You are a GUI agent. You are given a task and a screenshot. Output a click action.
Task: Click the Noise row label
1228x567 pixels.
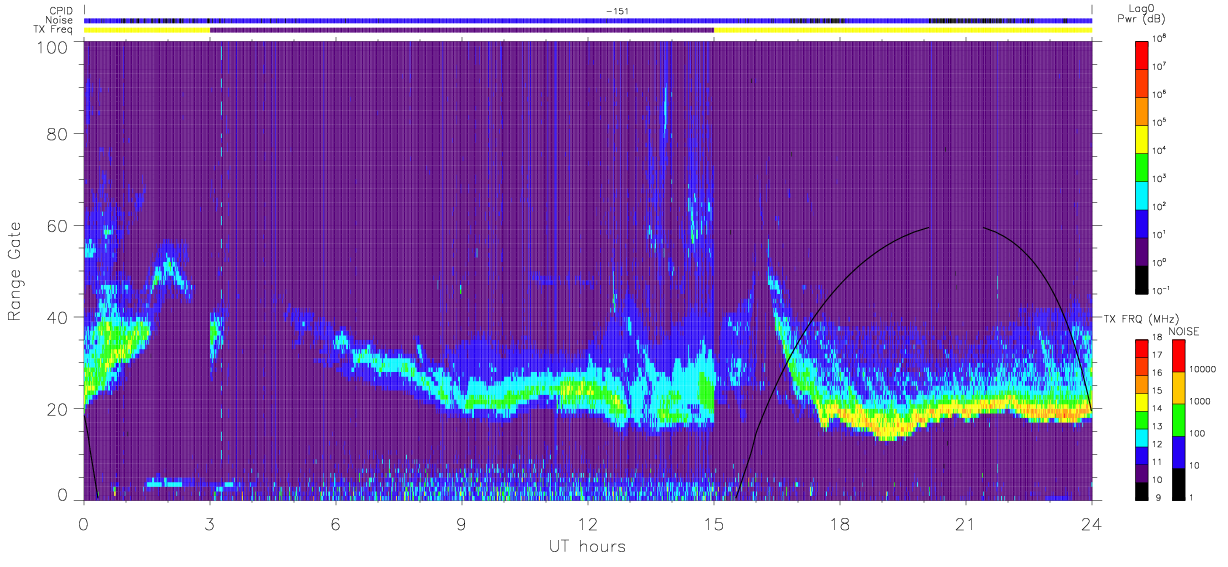coord(60,20)
